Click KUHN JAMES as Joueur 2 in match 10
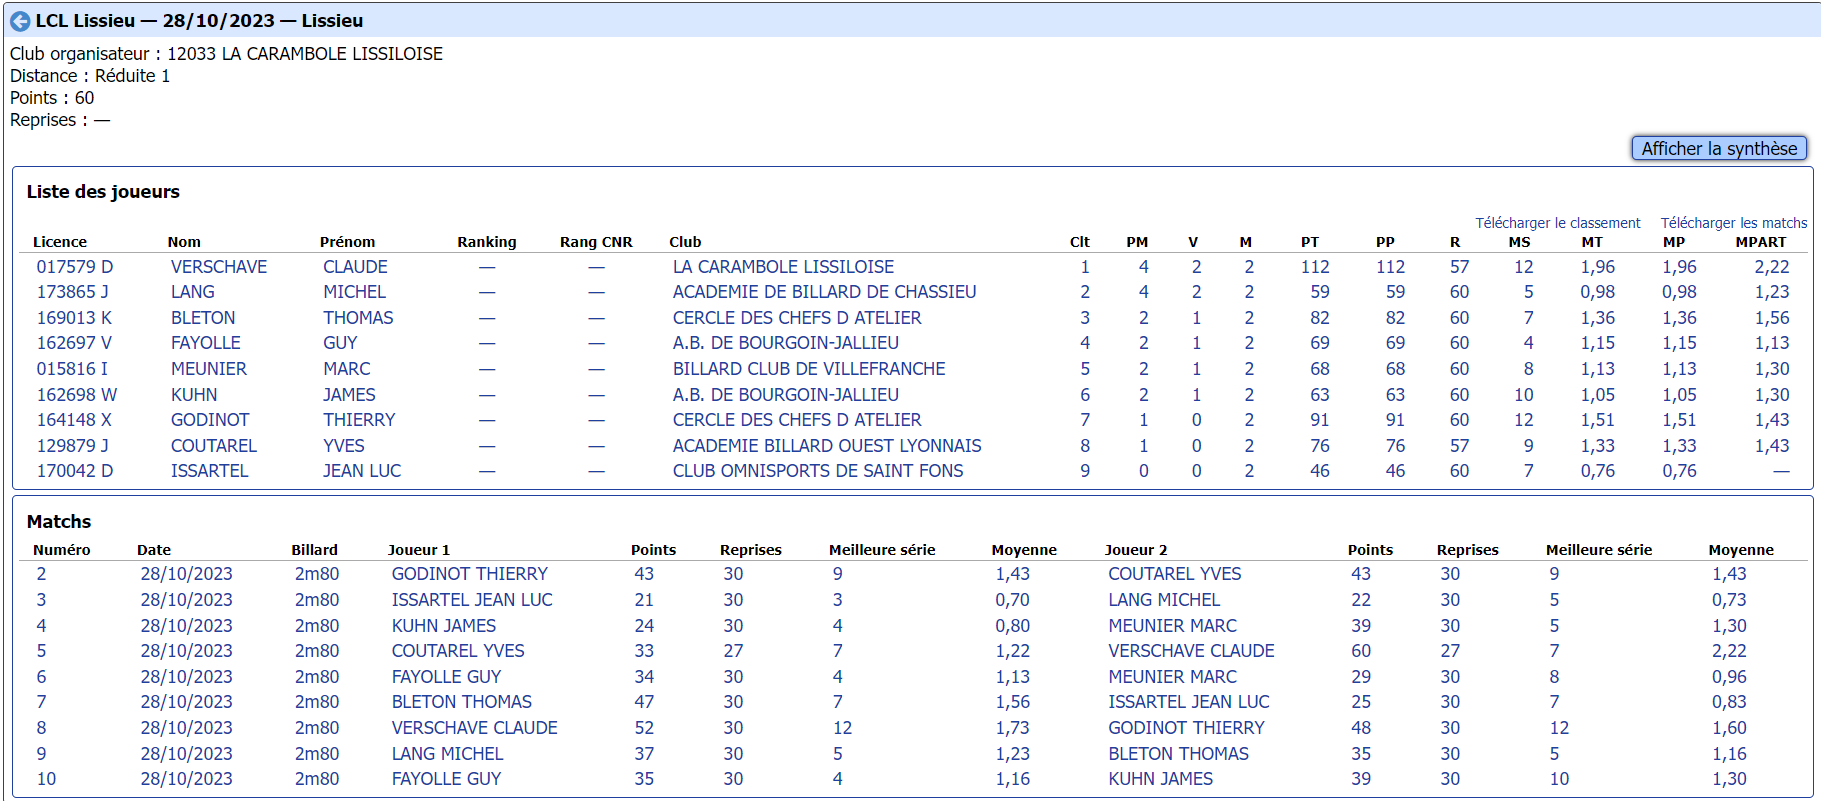 pos(1160,779)
